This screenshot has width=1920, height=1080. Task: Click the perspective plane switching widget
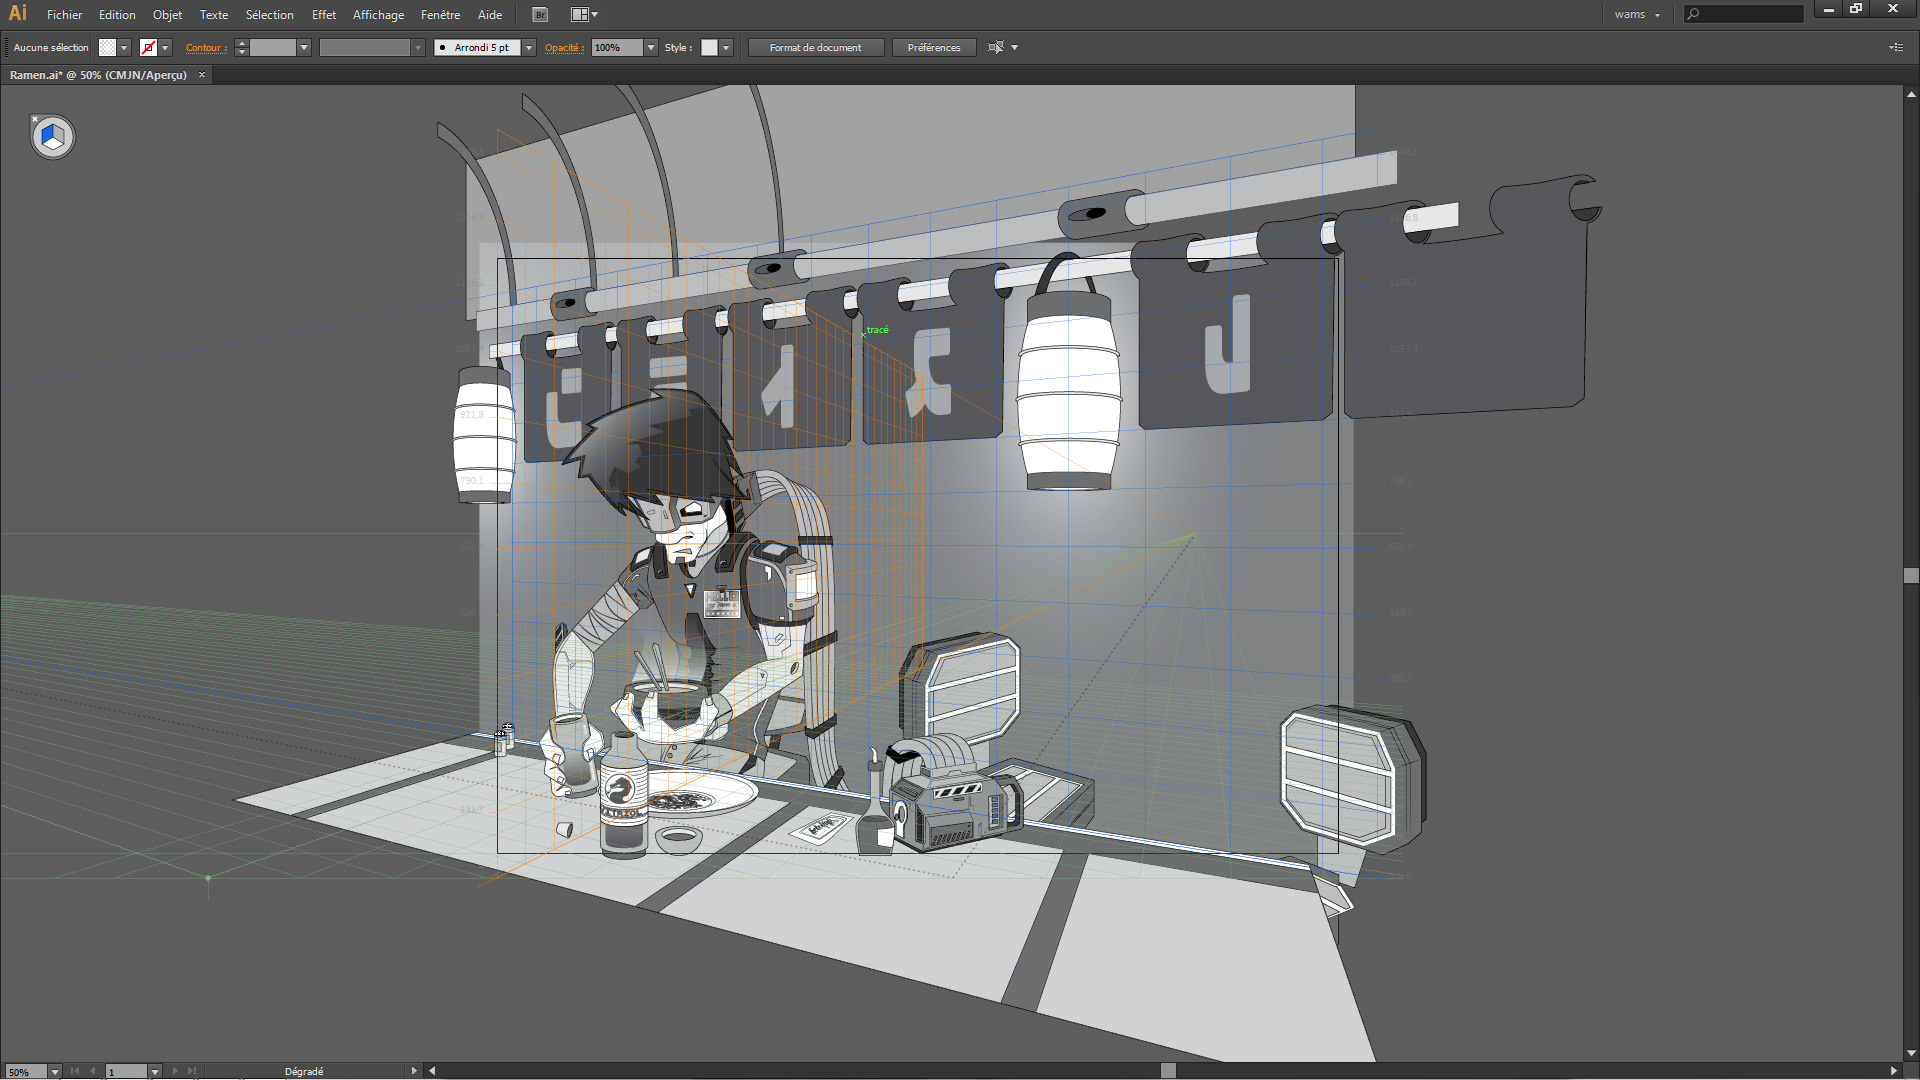click(x=53, y=137)
